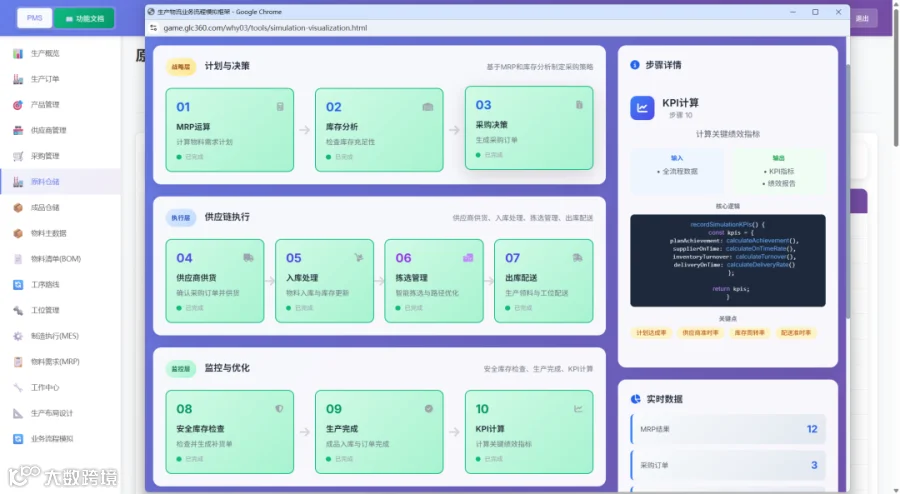Click the 成品仓储 box icon in sidebar

click(x=18, y=208)
